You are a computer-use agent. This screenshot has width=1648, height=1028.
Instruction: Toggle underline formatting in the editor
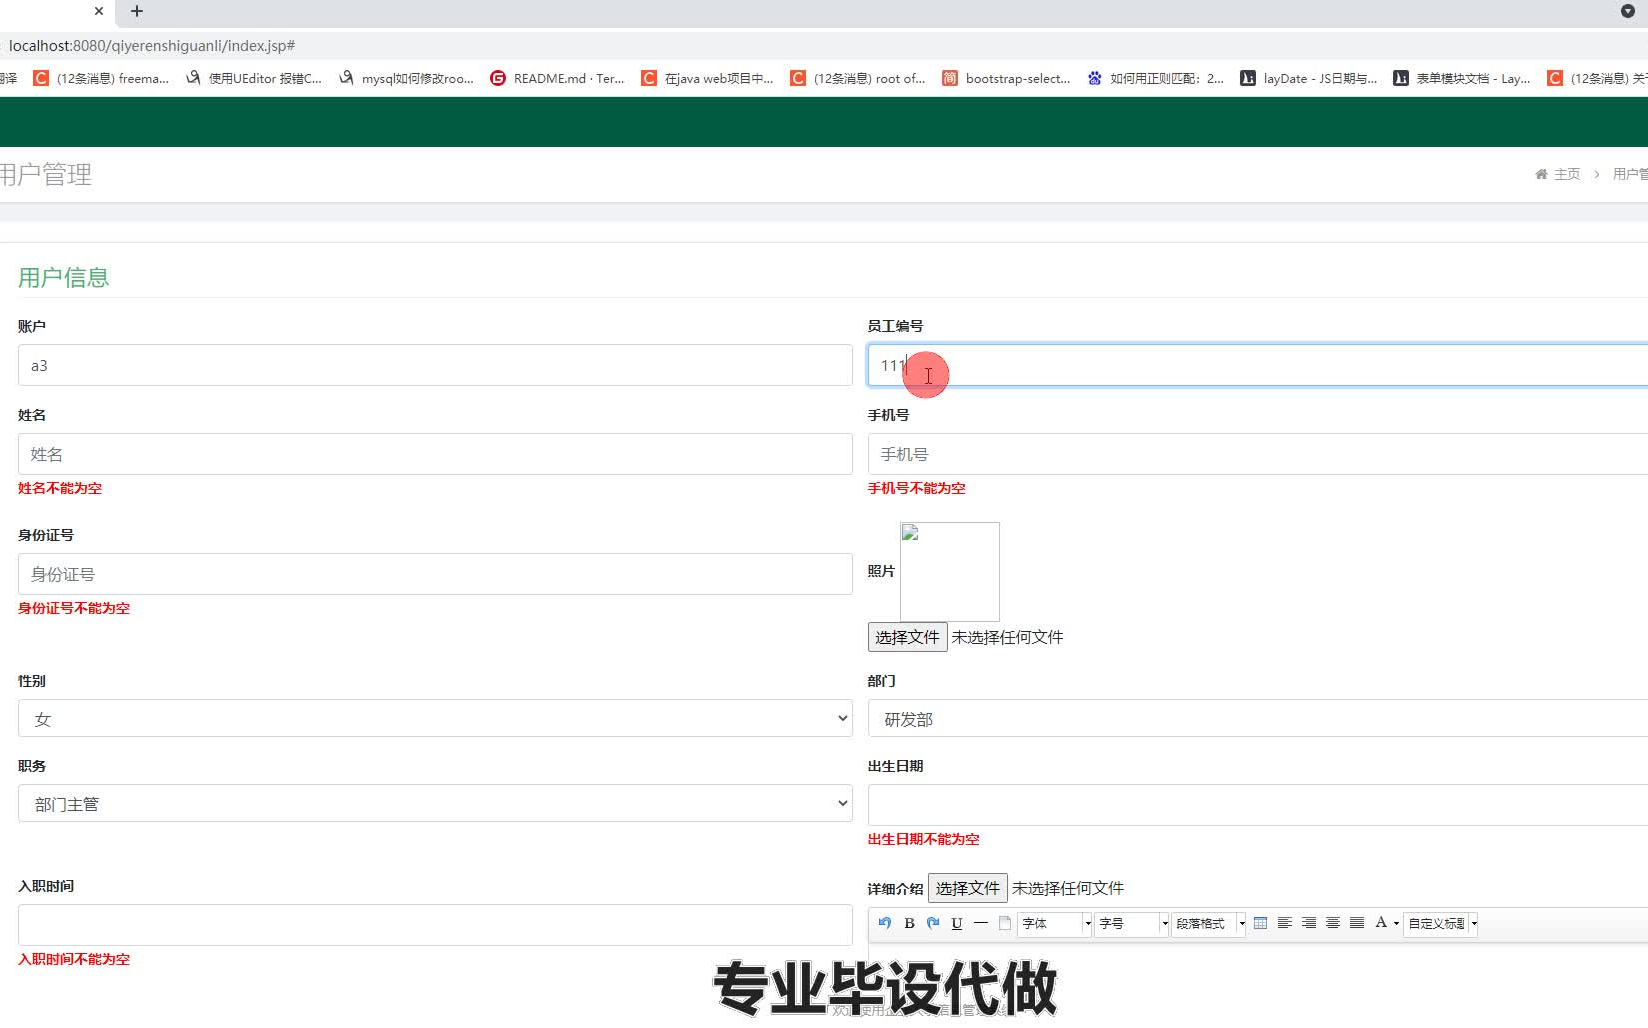tap(957, 923)
